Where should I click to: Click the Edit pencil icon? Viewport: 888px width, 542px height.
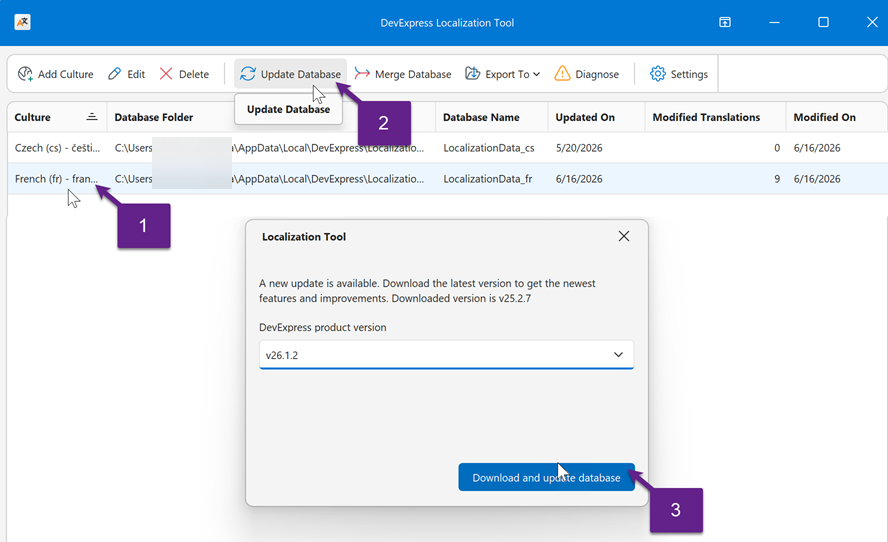tap(114, 74)
